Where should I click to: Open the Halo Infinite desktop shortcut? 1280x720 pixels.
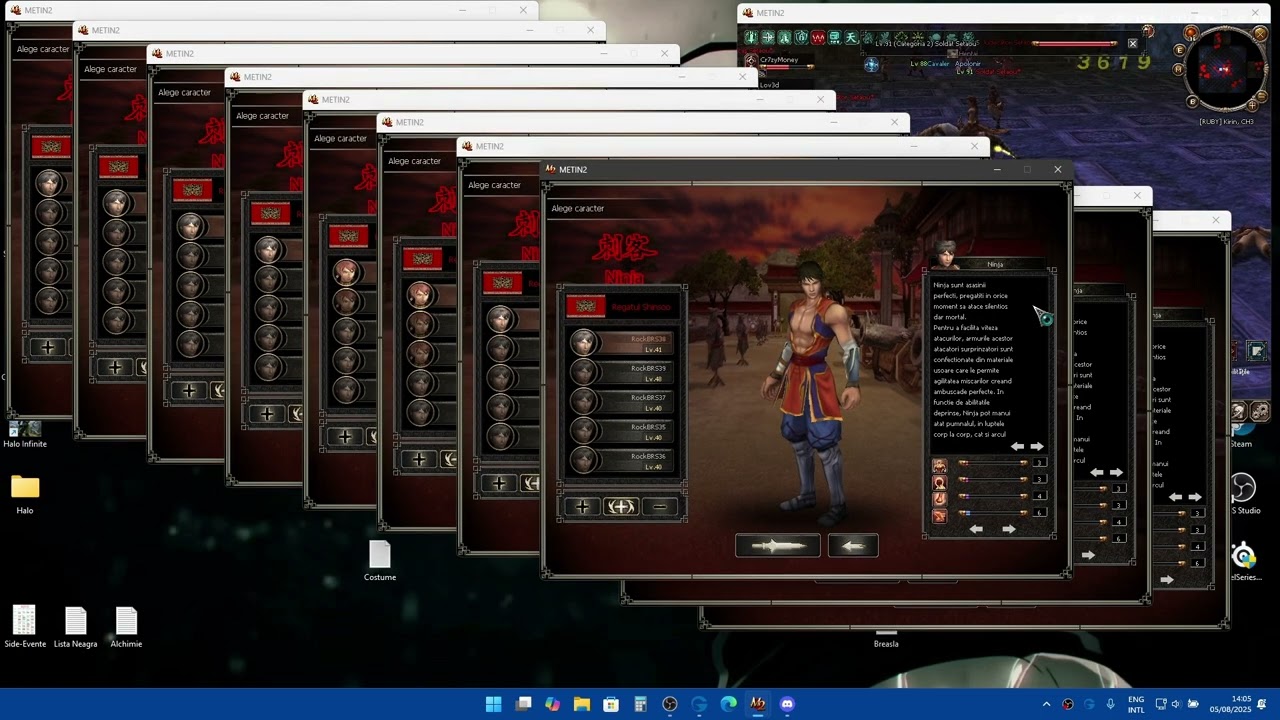(x=25, y=433)
